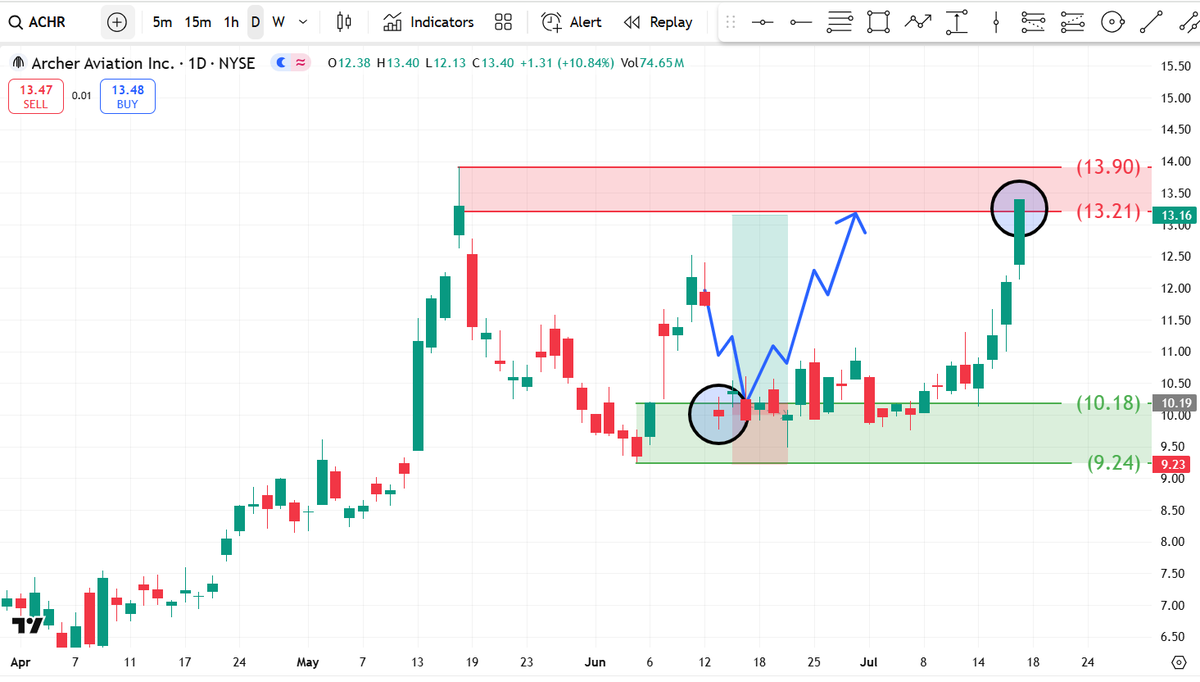Click the 13.48 BUY button
The width and height of the screenshot is (1200, 682).
coord(127,96)
